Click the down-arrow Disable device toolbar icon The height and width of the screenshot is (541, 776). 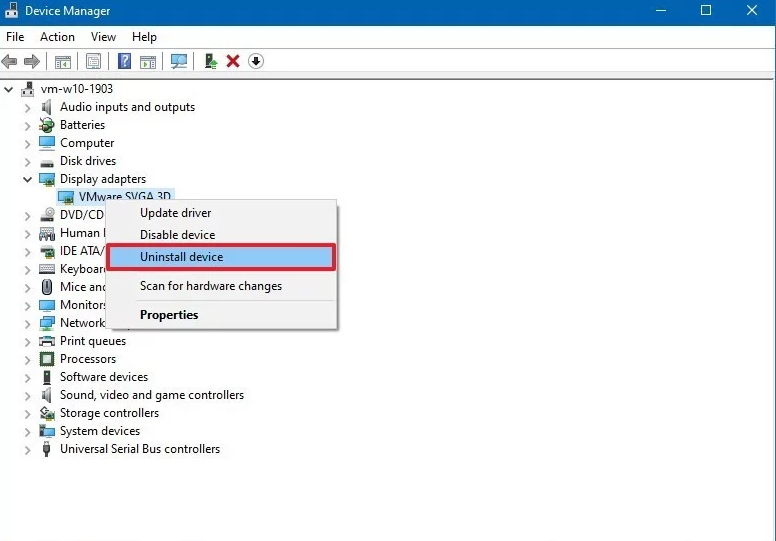pyautogui.click(x=256, y=61)
